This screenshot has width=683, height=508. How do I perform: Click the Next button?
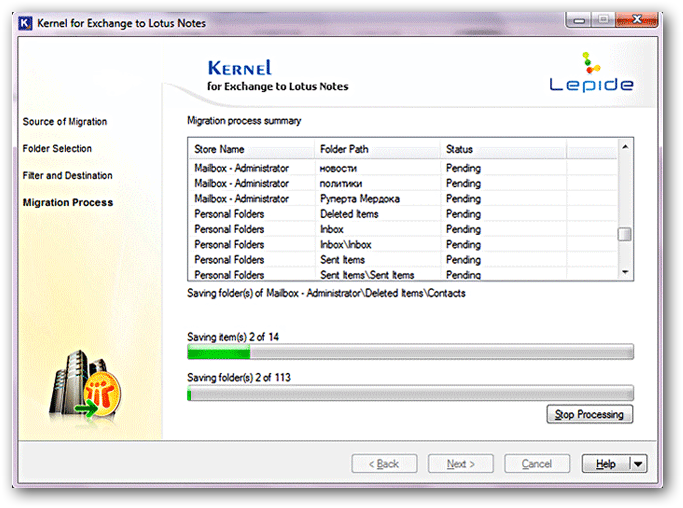460,464
